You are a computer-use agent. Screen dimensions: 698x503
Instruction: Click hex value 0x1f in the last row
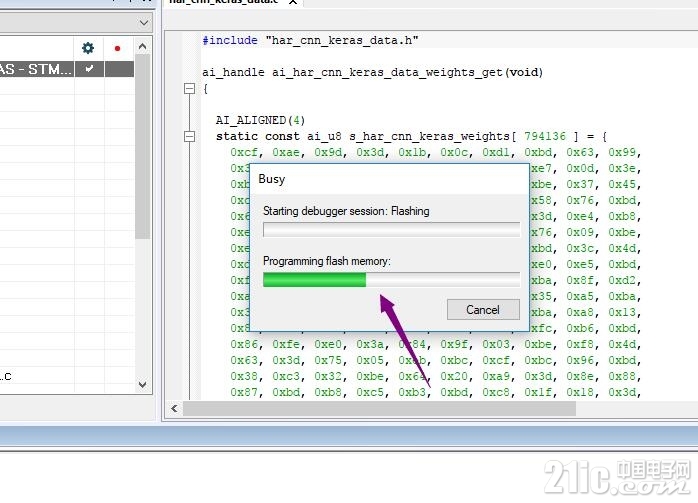tap(538, 392)
